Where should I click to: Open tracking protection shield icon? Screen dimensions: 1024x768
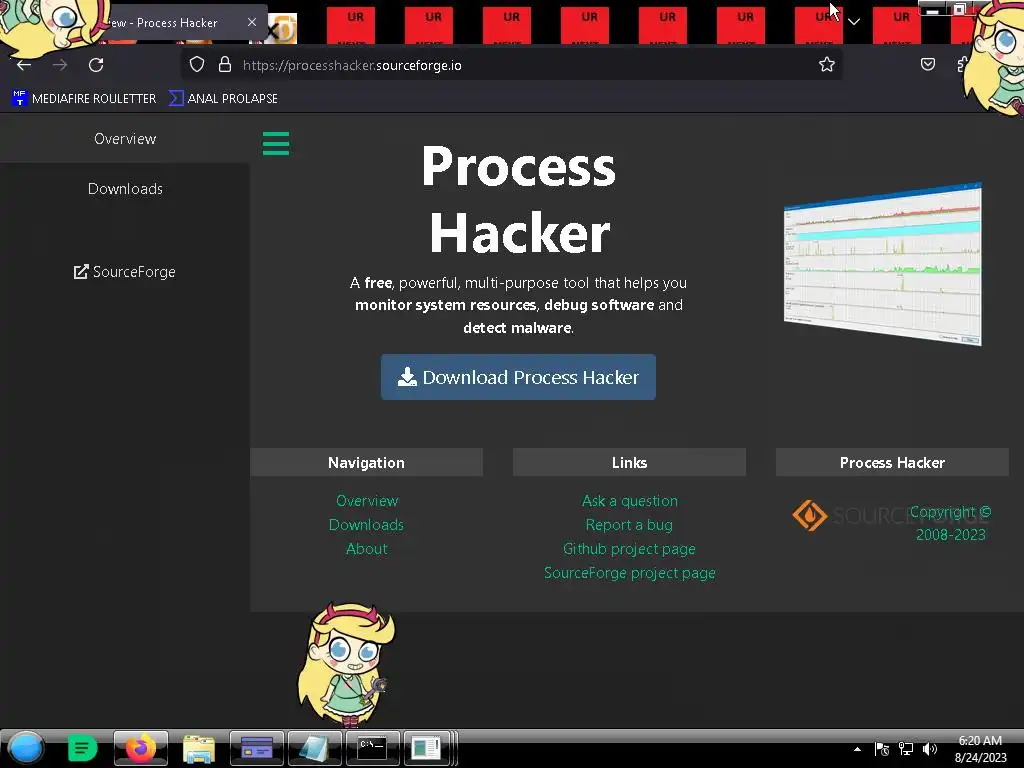pos(197,65)
